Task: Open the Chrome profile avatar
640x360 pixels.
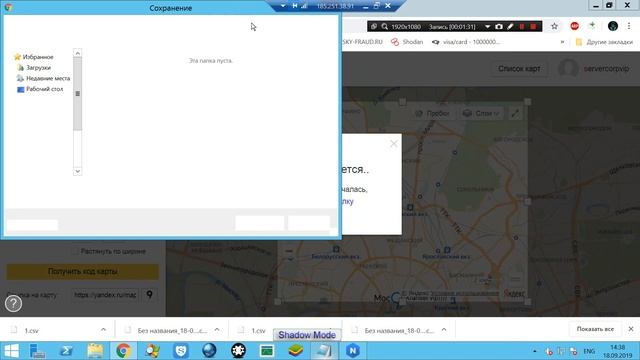Action: coord(613,26)
